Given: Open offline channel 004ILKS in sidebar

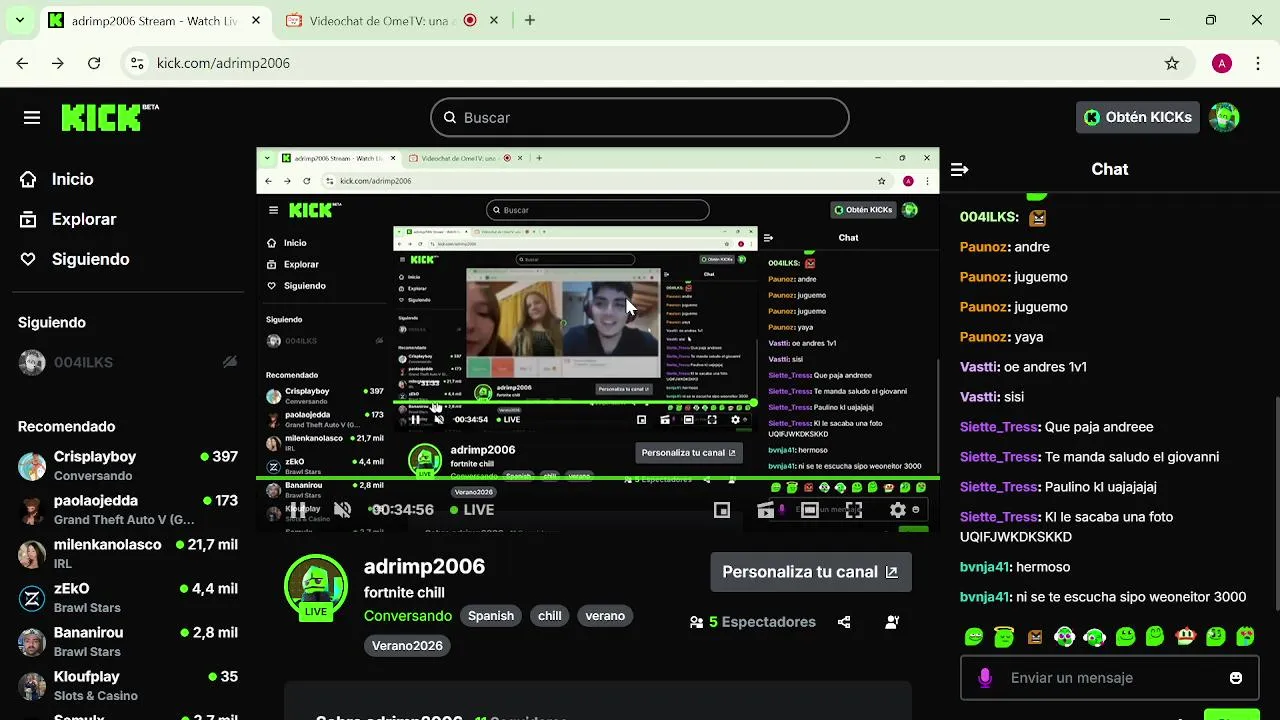Looking at the screenshot, I should point(128,362).
